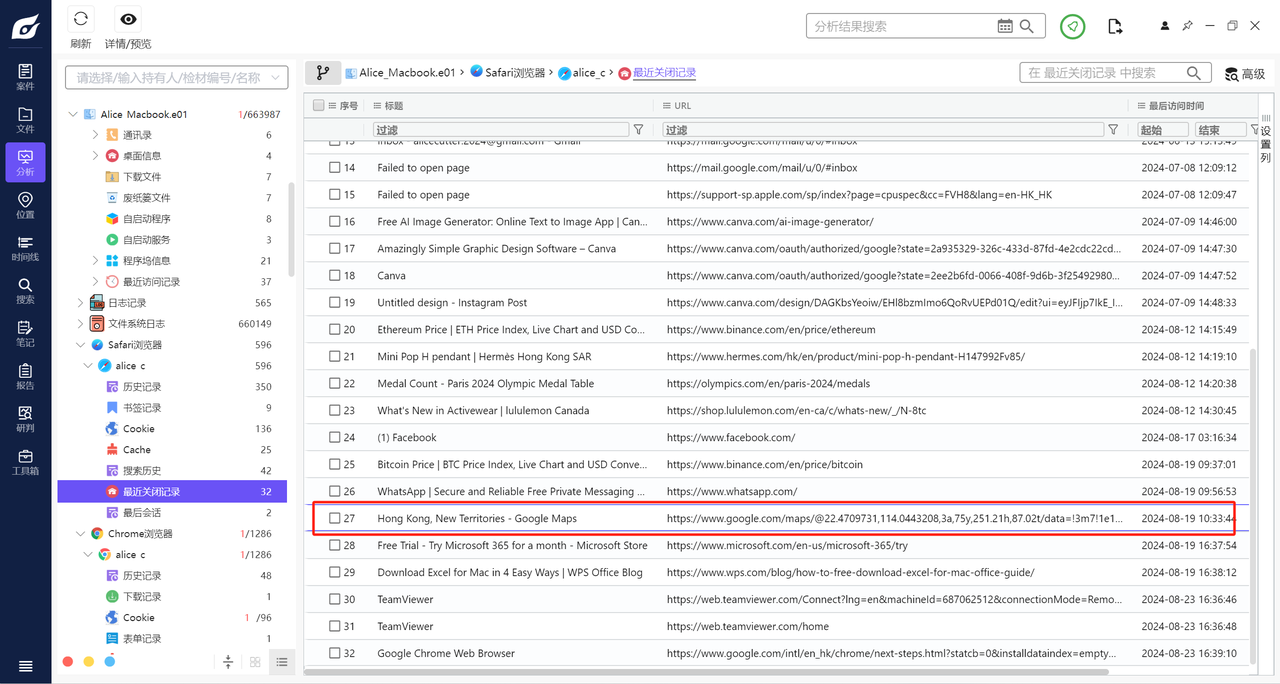Expand the 程序坞信息 tree node
Viewport: 1280px width, 684px height.
tap(95, 261)
